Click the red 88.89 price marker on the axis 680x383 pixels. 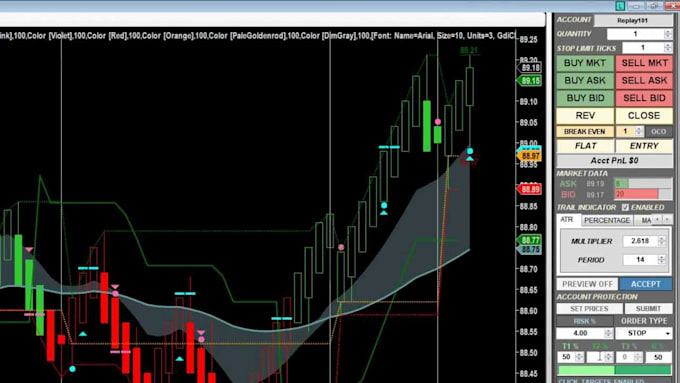[529, 189]
